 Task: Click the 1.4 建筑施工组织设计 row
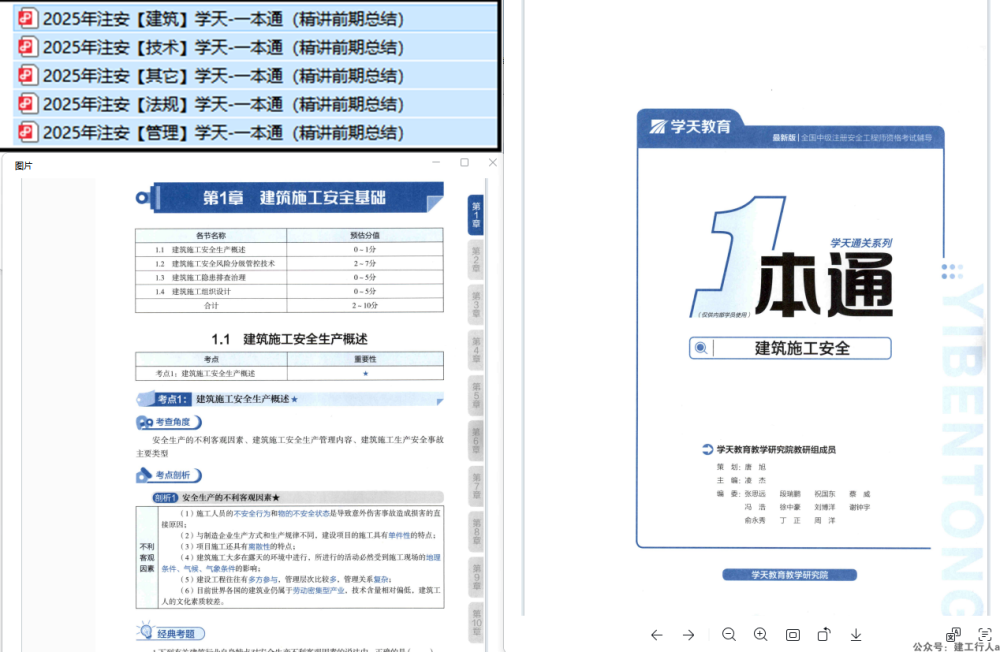click(x=289, y=292)
